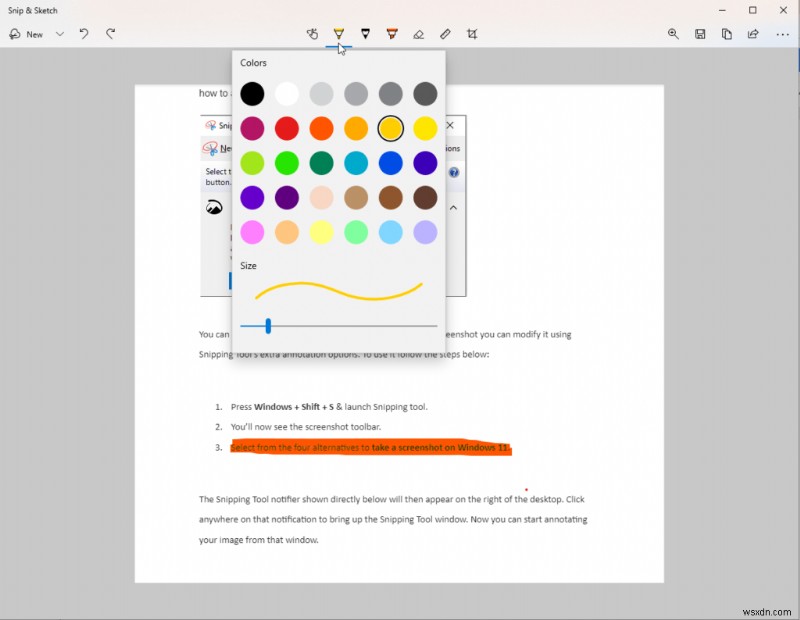Open the ruler tool
Image resolution: width=800 pixels, height=620 pixels.
[445, 34]
